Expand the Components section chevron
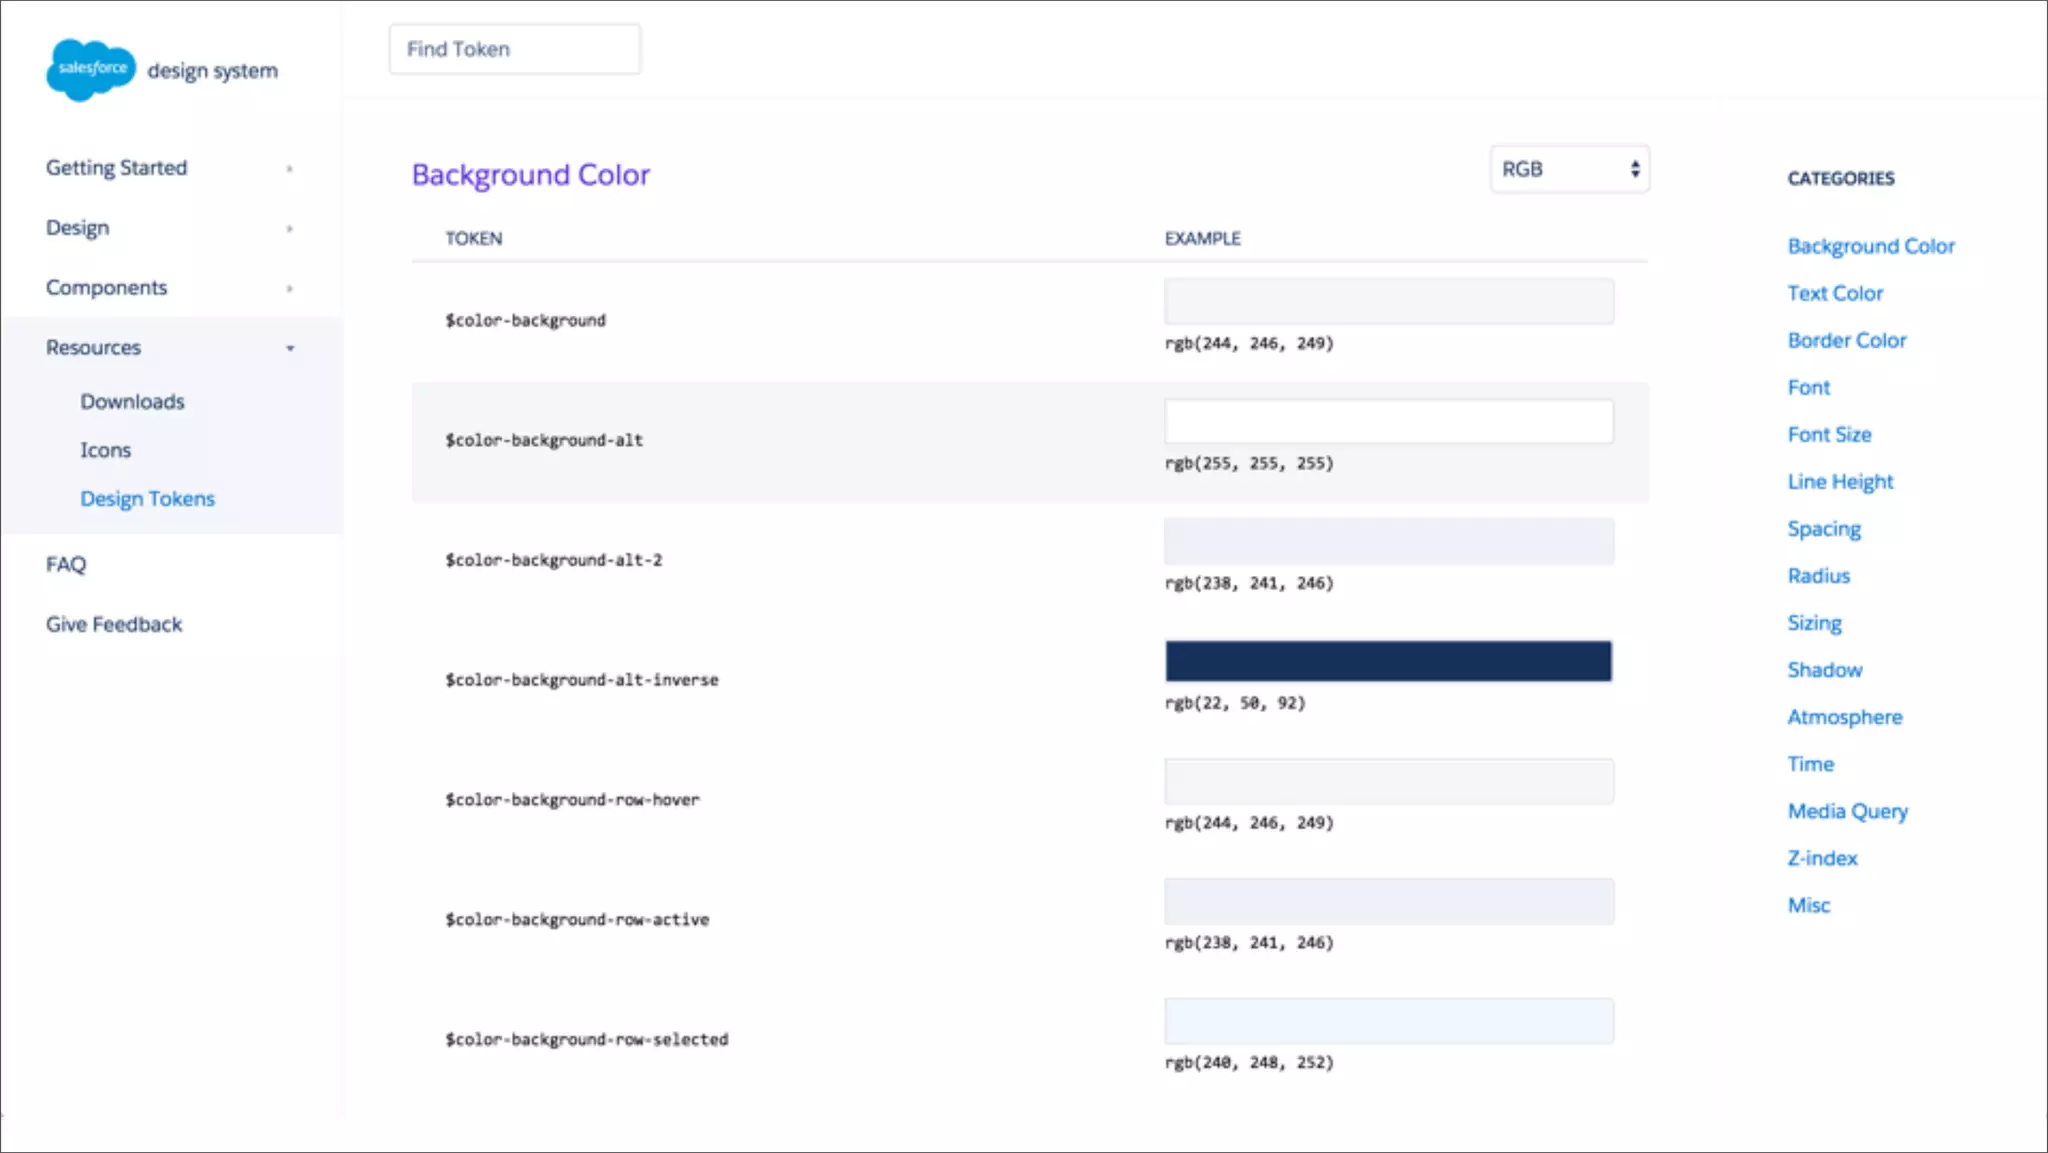The height and width of the screenshot is (1153, 2048). point(289,289)
